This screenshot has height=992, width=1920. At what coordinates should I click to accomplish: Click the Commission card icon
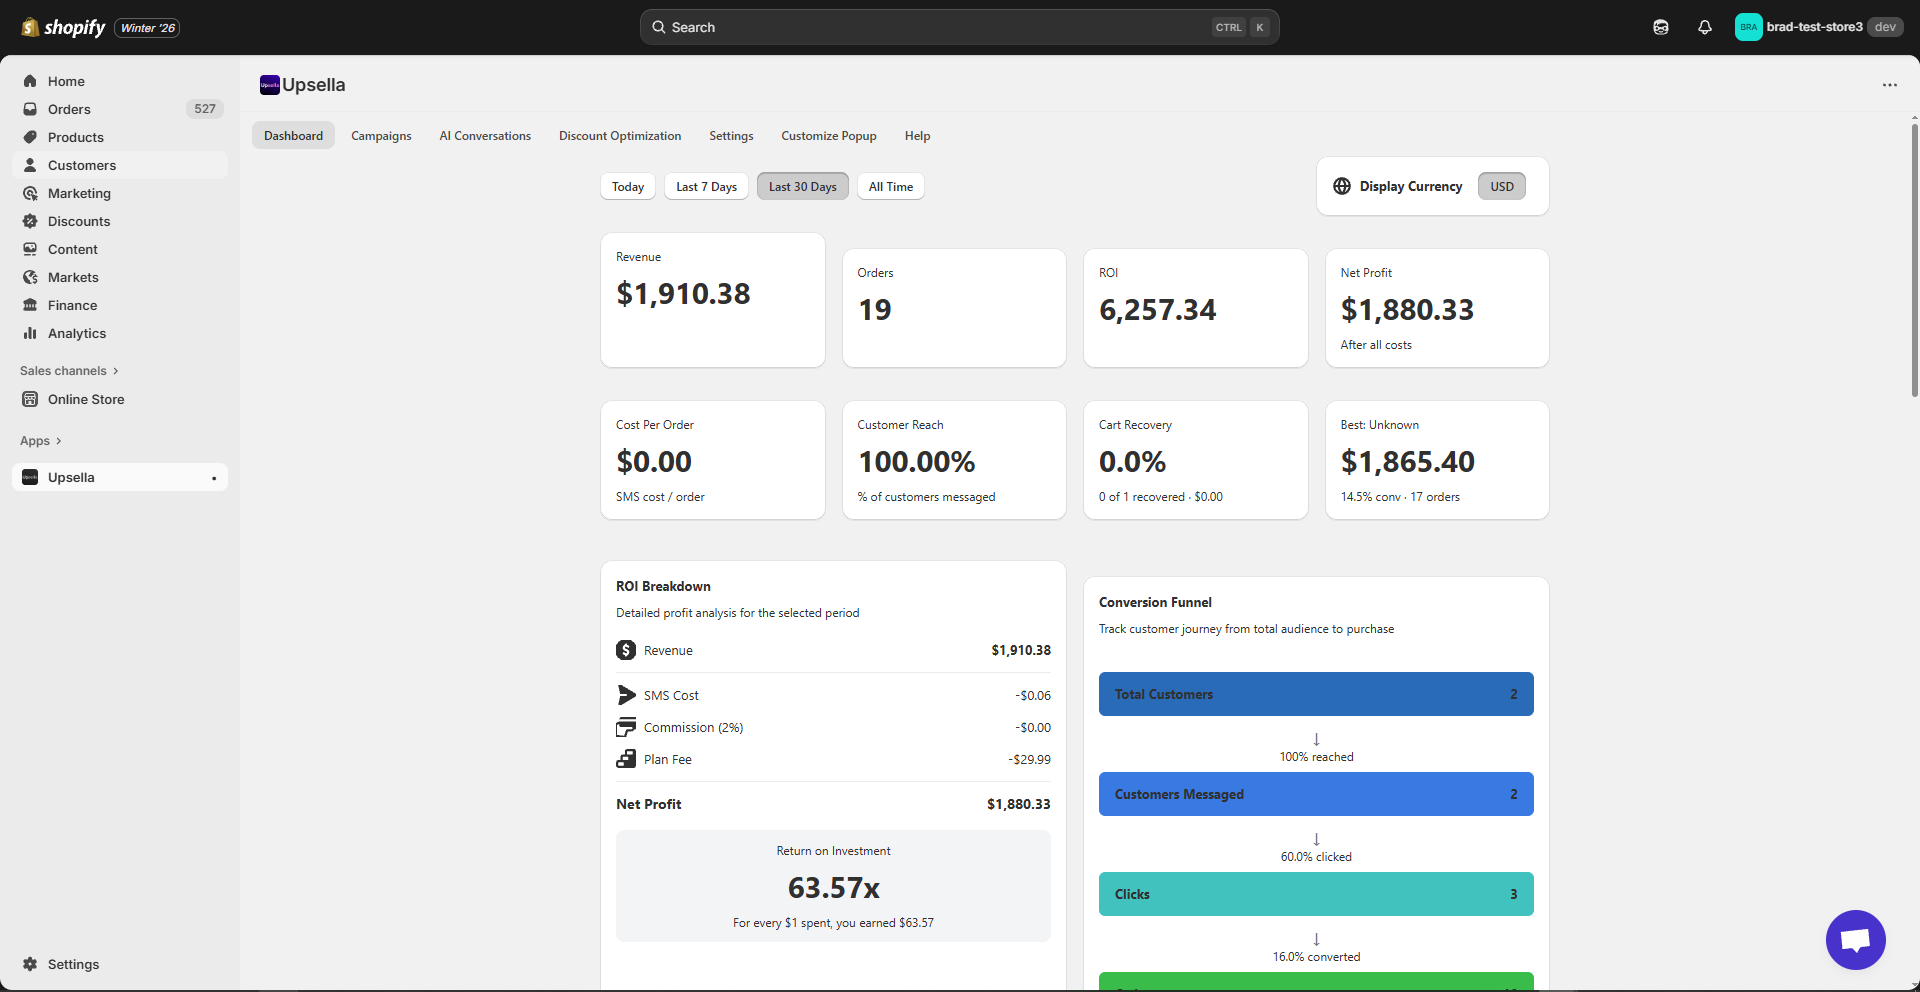(x=626, y=727)
